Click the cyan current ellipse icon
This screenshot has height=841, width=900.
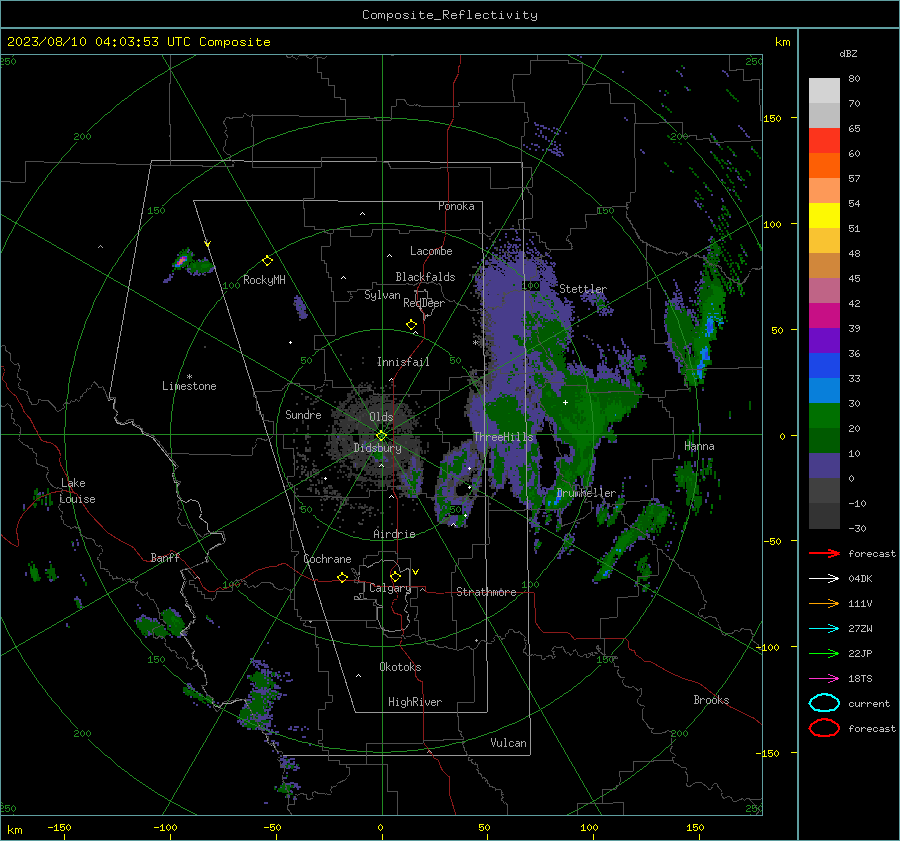824,703
